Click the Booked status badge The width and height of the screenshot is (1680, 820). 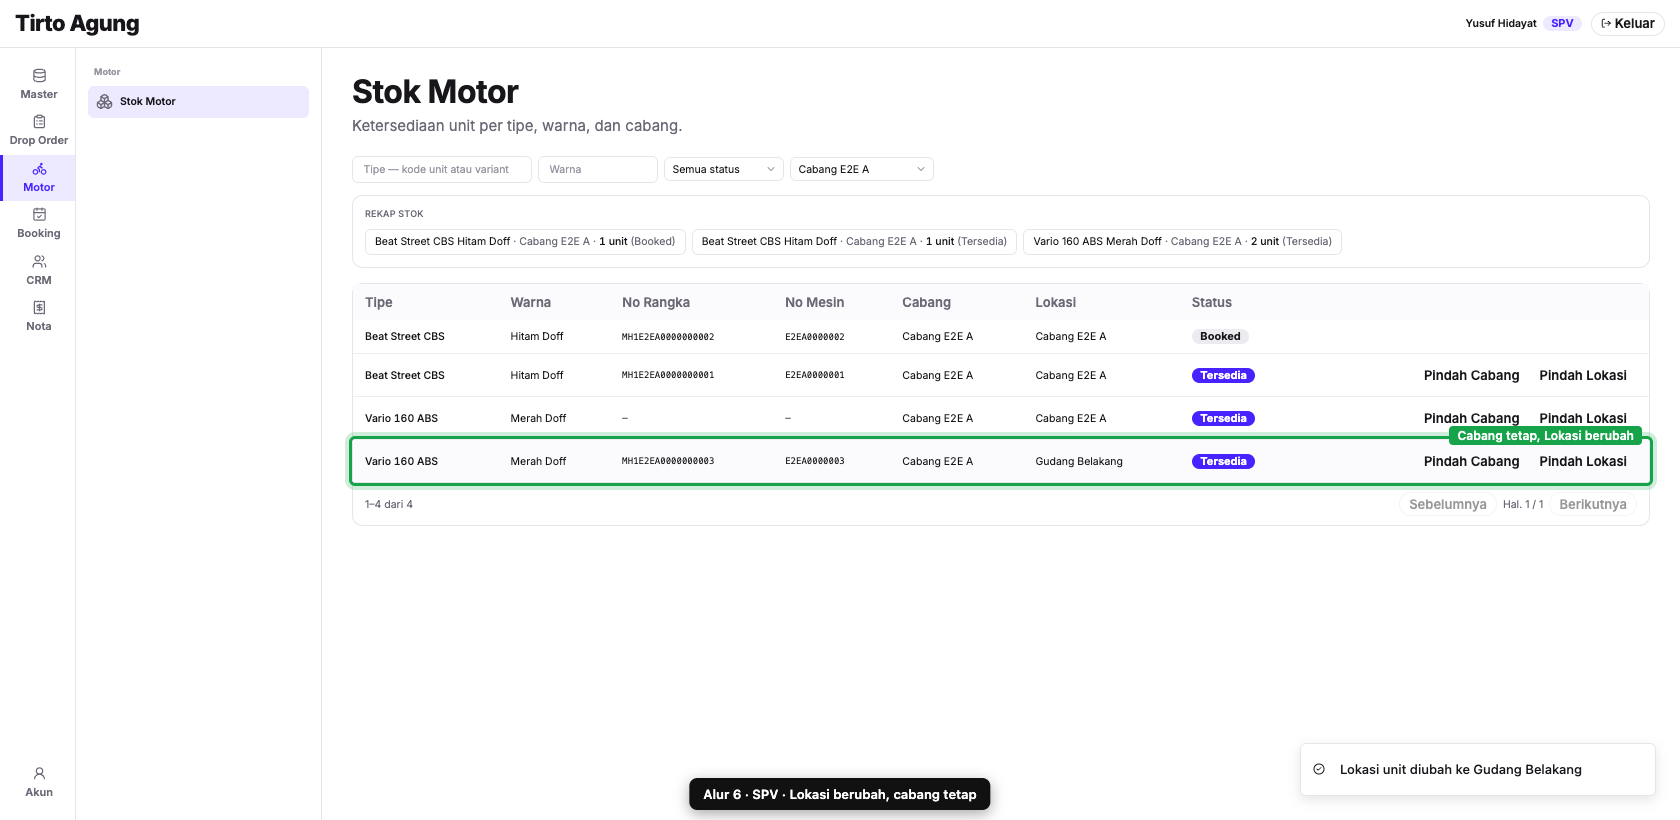[1220, 336]
